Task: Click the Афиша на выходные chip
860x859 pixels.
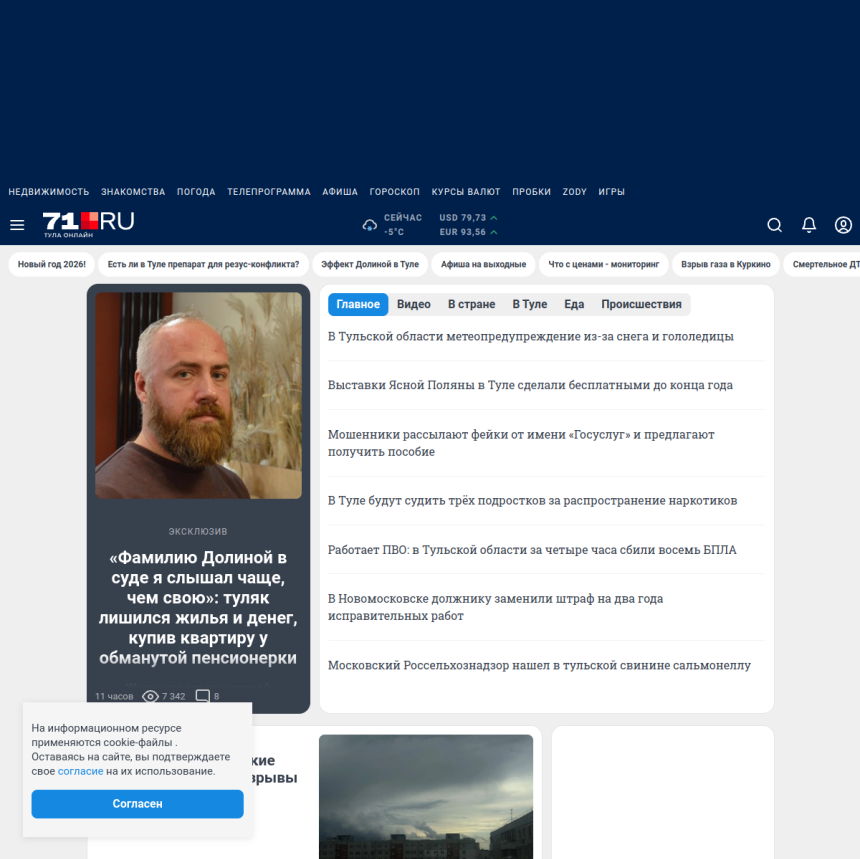Action: (484, 264)
